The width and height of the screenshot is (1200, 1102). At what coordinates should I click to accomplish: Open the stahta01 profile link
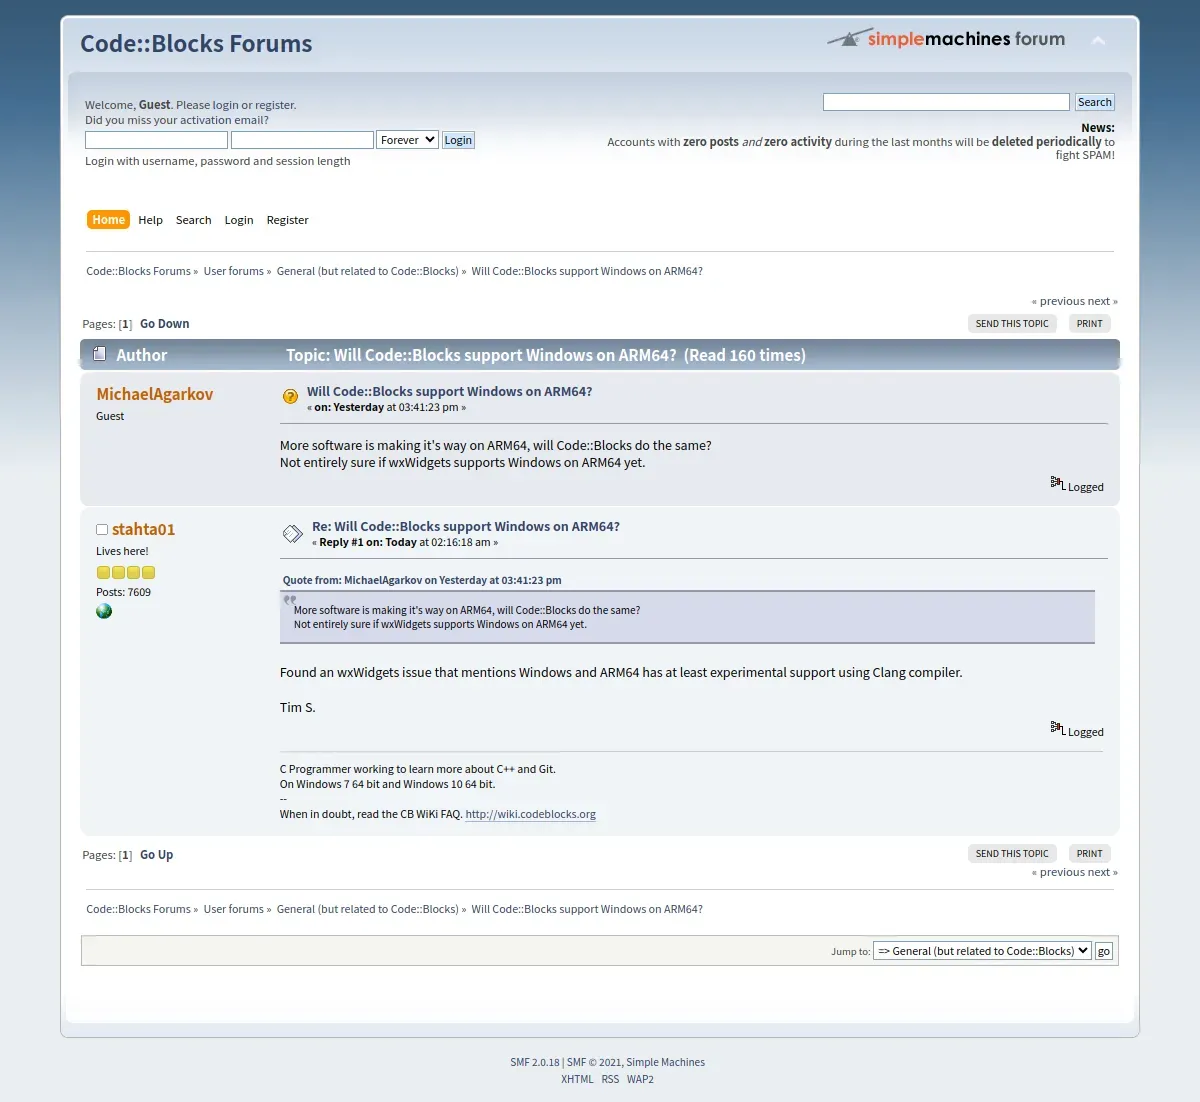pyautogui.click(x=143, y=529)
